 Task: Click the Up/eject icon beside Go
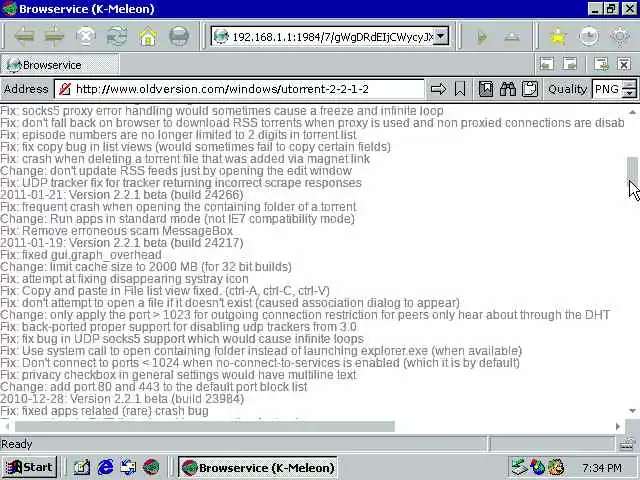point(511,37)
